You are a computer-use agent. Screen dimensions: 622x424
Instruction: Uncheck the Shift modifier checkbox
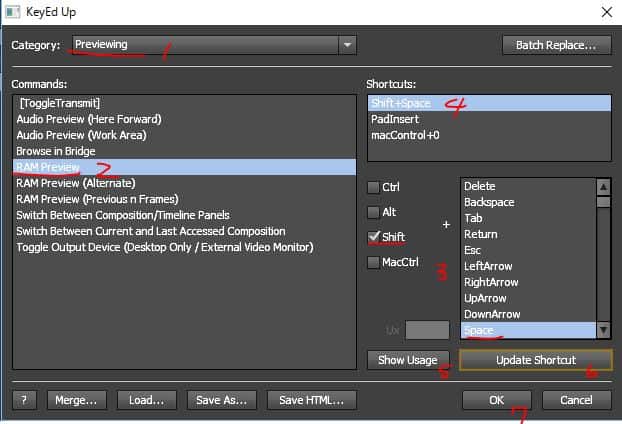(x=374, y=236)
